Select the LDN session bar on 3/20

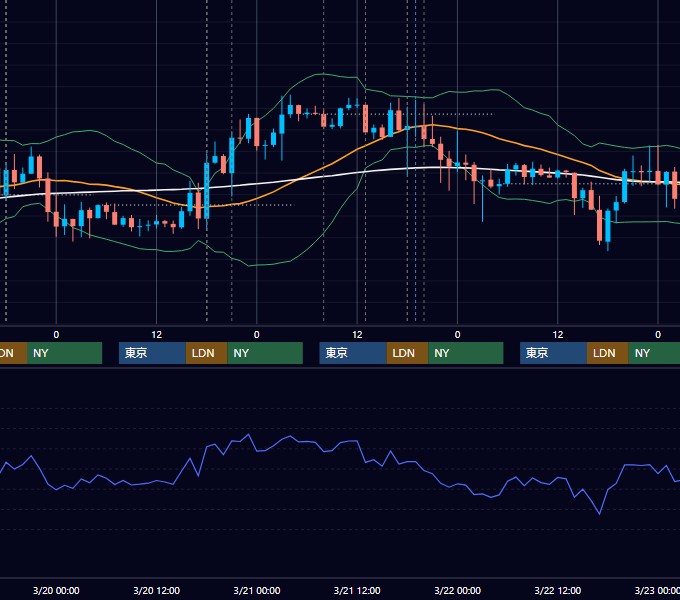[206, 353]
